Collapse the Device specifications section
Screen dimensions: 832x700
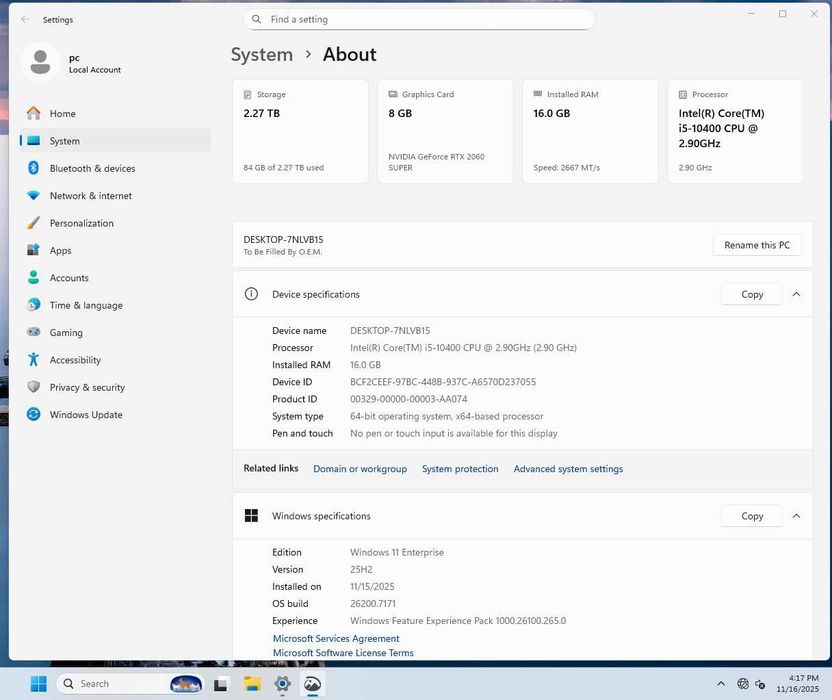[x=796, y=294]
